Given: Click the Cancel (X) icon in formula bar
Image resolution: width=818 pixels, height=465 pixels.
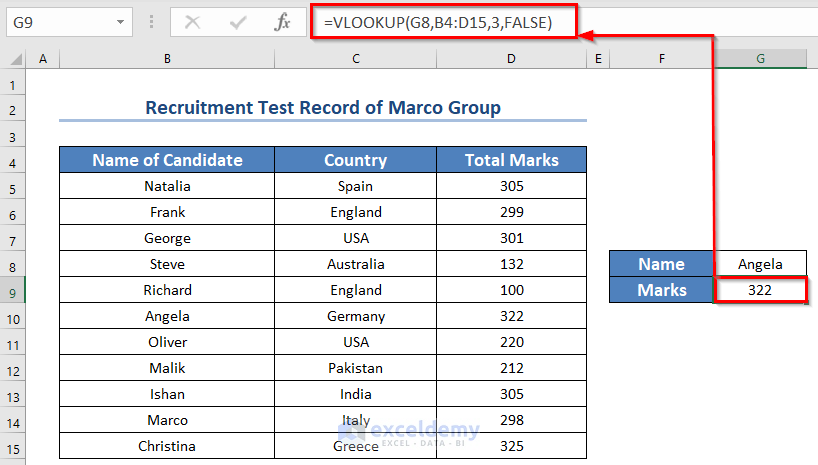Looking at the screenshot, I should pos(192,21).
